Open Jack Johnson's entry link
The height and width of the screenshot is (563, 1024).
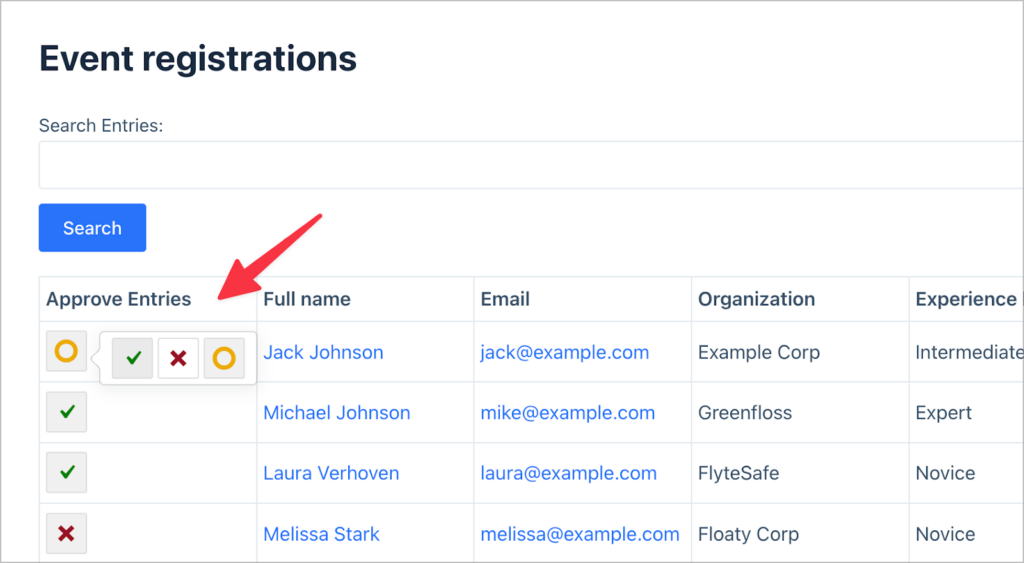(323, 352)
